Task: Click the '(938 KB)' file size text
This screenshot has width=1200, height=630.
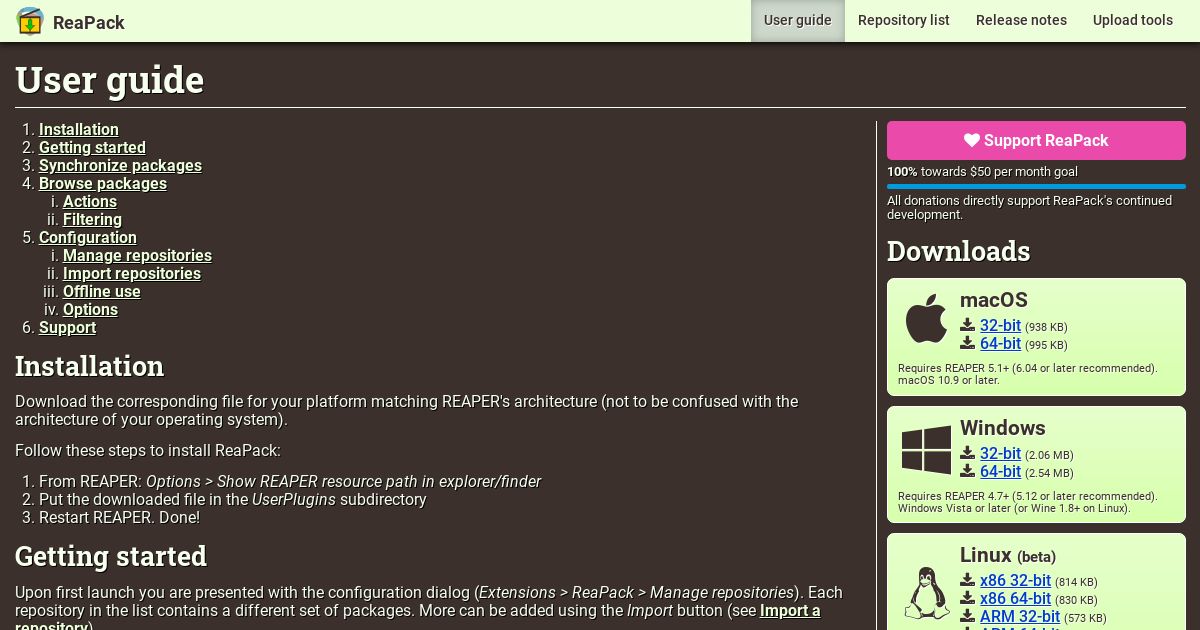Action: pyautogui.click(x=1046, y=327)
